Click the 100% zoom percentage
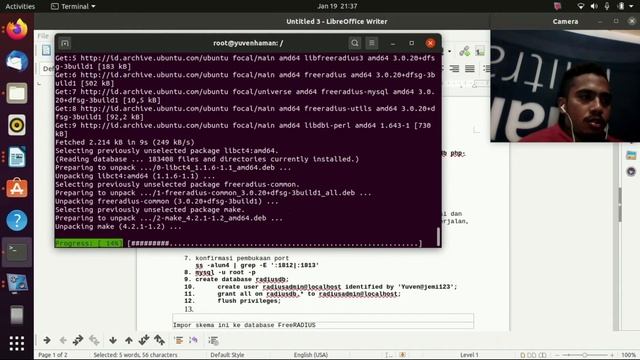The height and width of the screenshot is (360, 640). click(629, 355)
